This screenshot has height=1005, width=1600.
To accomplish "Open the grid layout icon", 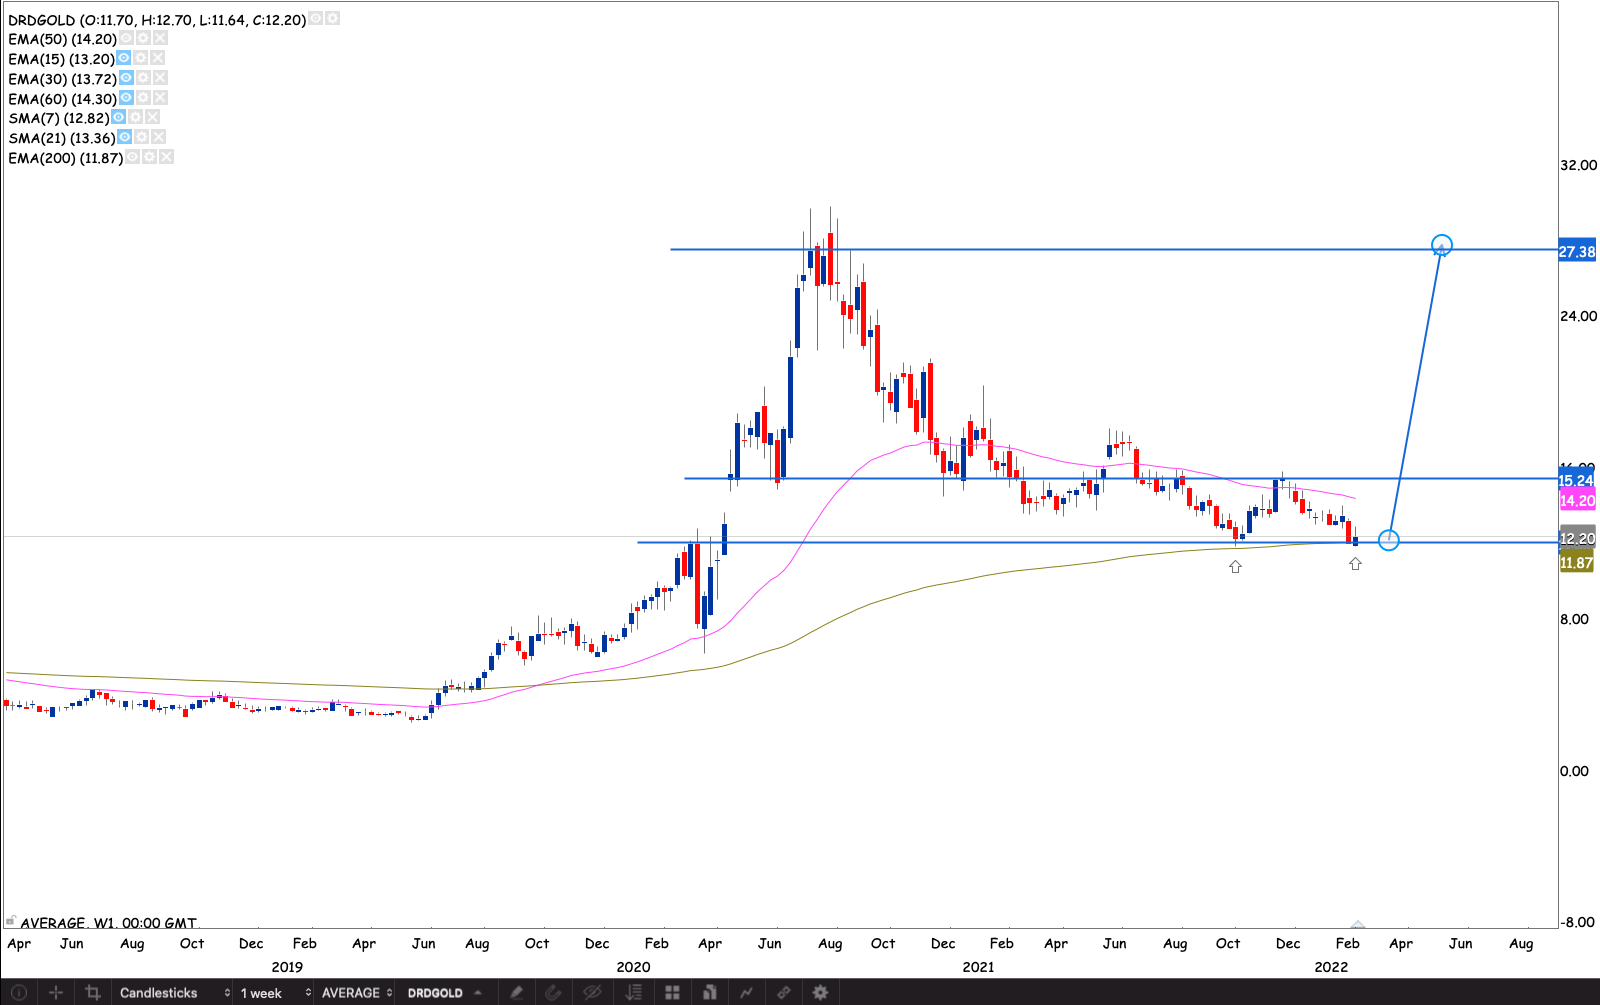I will click(672, 993).
